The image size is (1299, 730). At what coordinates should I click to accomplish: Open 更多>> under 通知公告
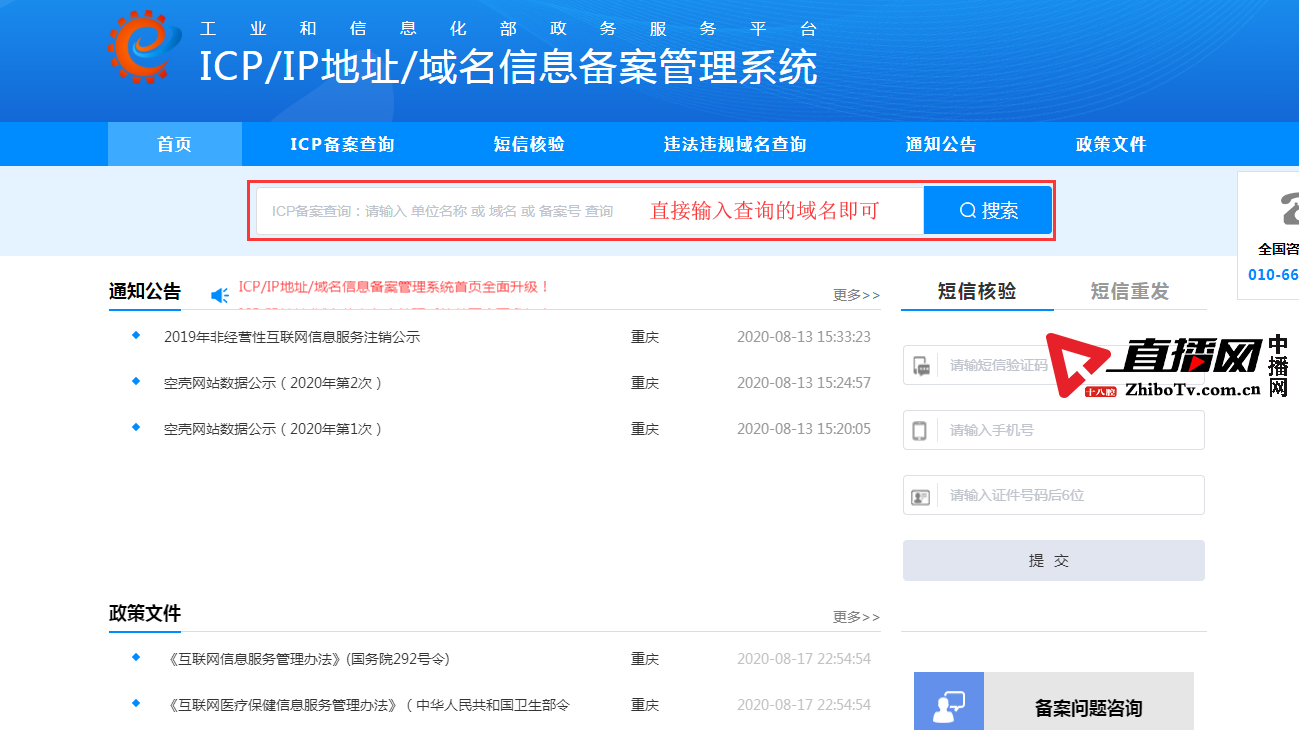tap(855, 295)
